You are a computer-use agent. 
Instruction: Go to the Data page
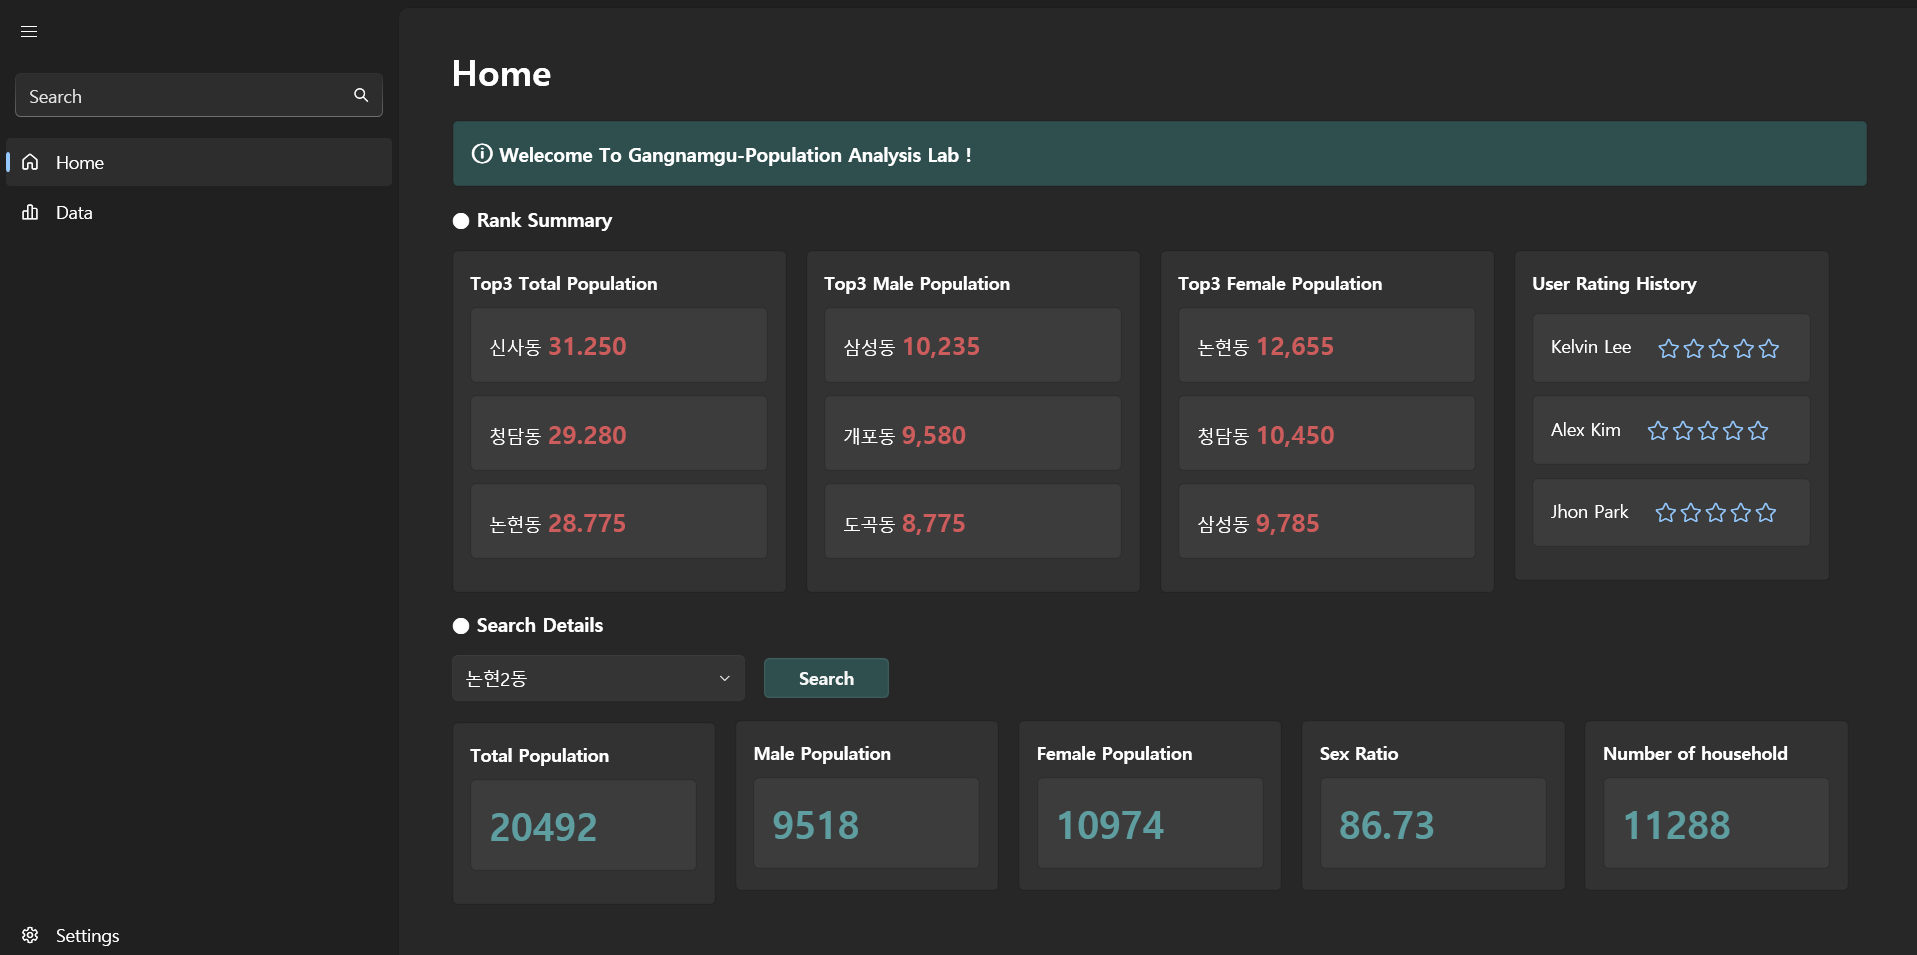(199, 212)
